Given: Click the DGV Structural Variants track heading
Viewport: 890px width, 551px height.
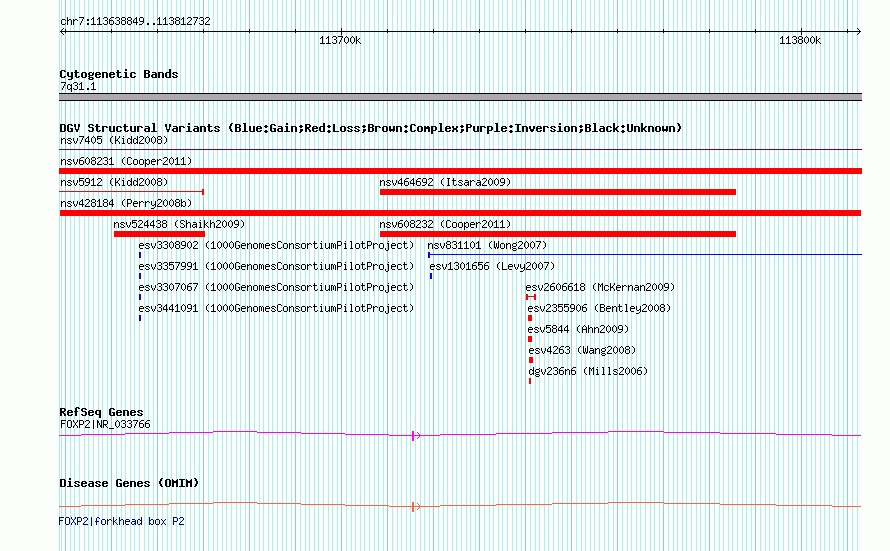Looking at the screenshot, I should (x=371, y=128).
